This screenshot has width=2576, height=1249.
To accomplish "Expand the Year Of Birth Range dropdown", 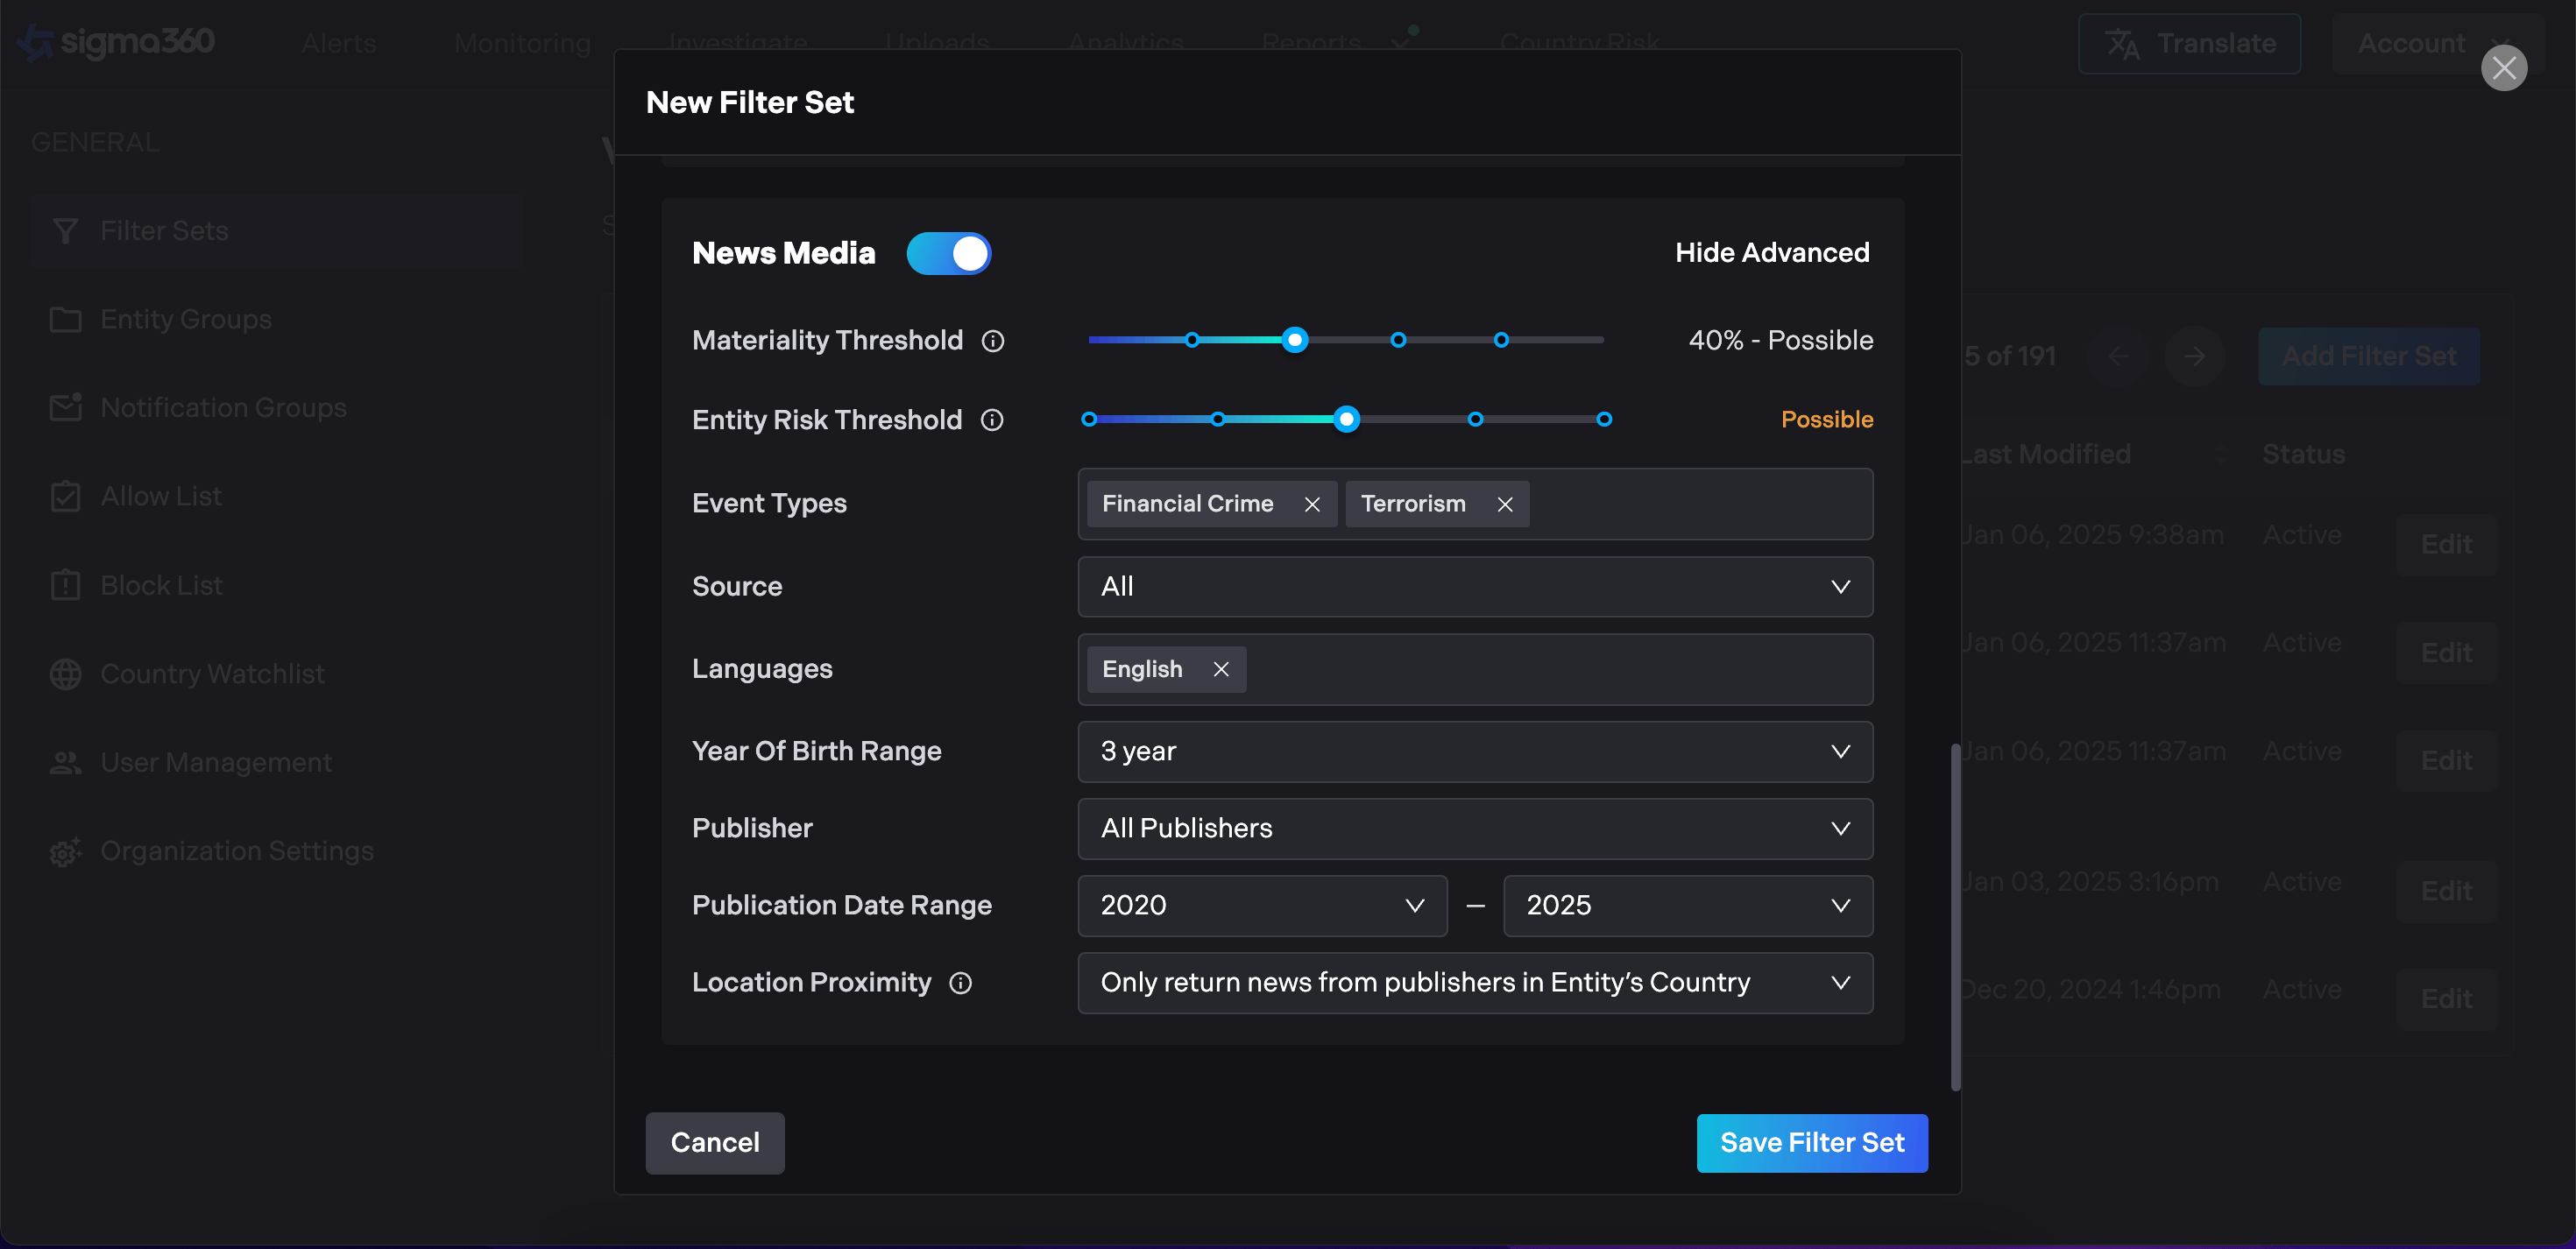I will tap(1474, 751).
